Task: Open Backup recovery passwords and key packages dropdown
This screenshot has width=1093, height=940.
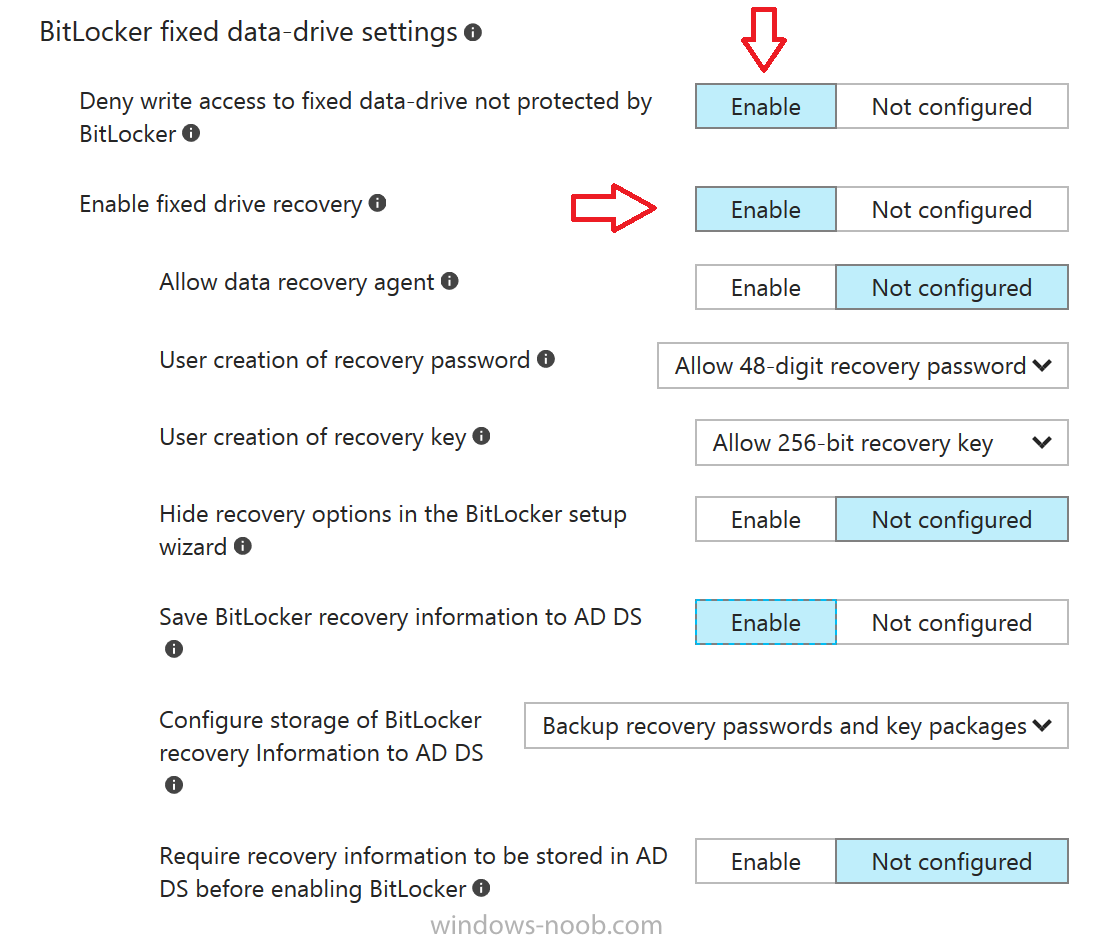Action: [796, 725]
